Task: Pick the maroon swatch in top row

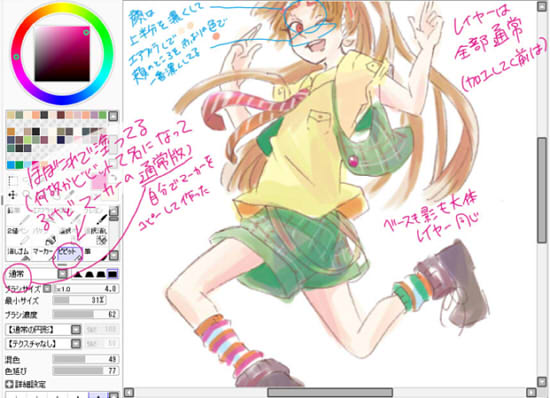Action: pyautogui.click(x=61, y=115)
